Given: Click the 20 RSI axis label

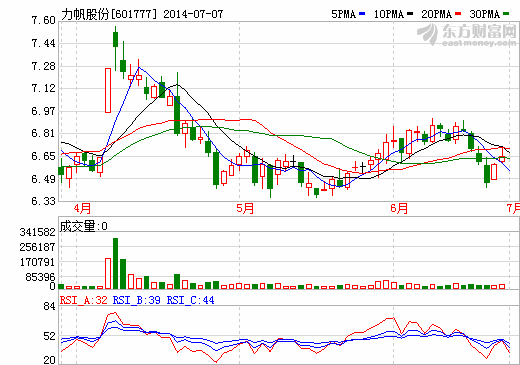Looking at the screenshot, I should click(x=49, y=360).
